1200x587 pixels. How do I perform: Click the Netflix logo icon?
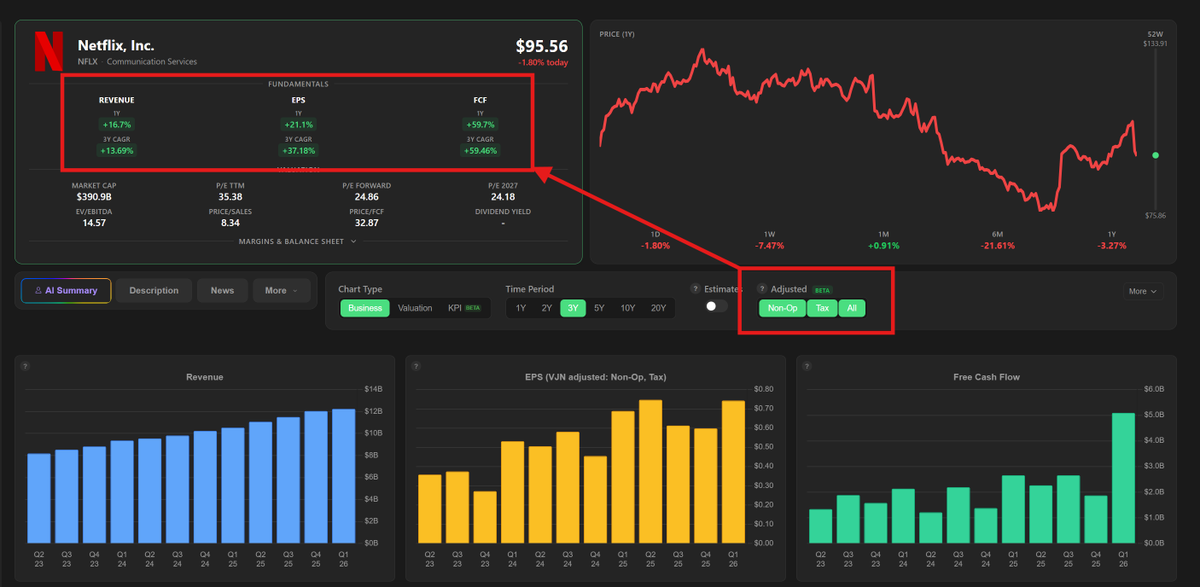(48, 52)
